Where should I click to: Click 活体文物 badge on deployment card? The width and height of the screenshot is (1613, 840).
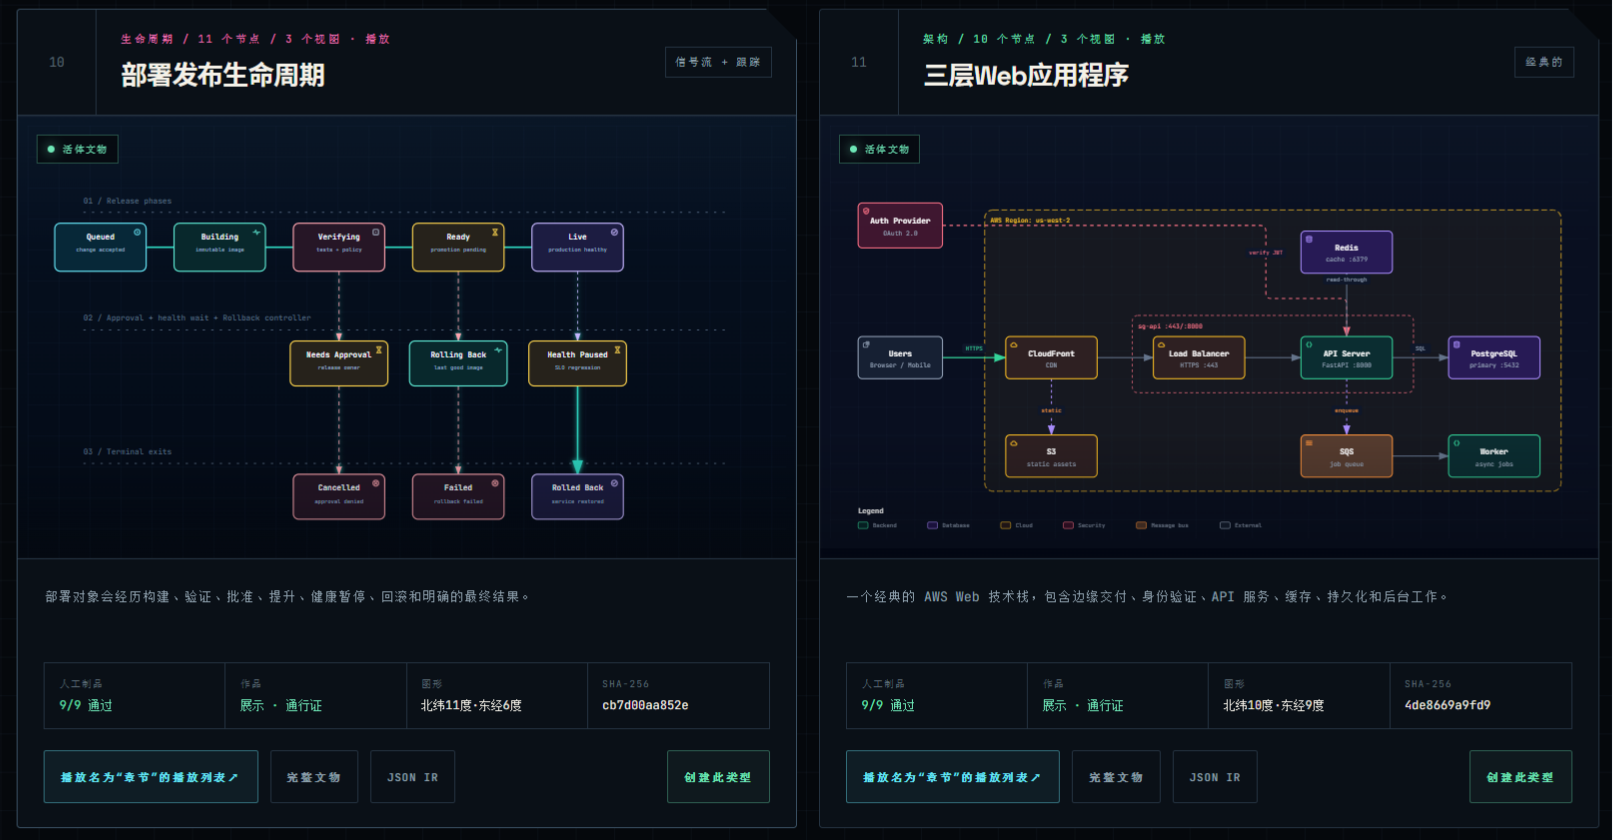tap(78, 149)
